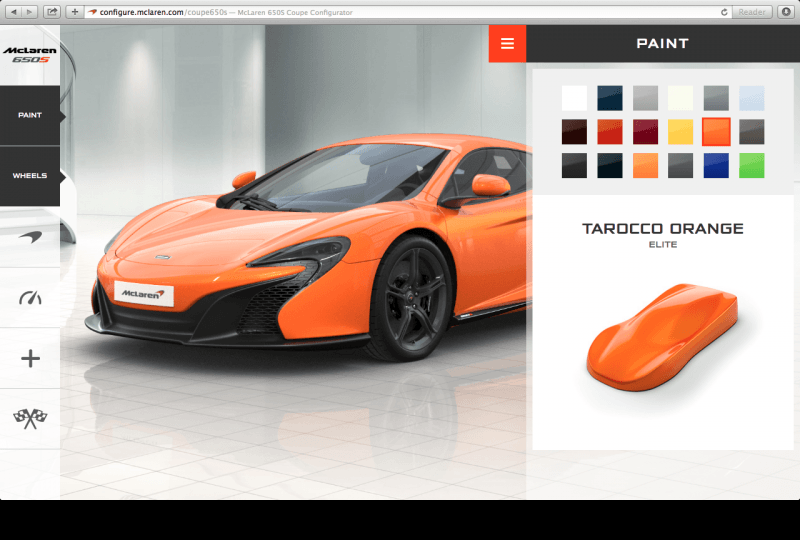This screenshot has width=800, height=540.
Task: Choose the light orange swatch in bottom row
Action: pyautogui.click(x=645, y=165)
